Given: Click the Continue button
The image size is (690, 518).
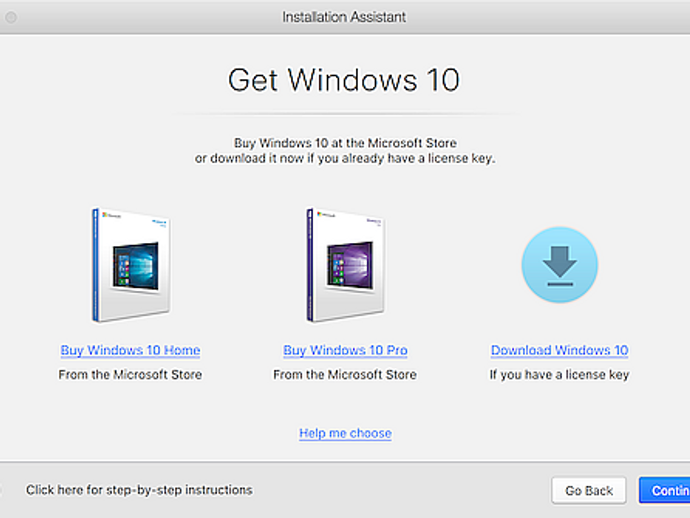Looking at the screenshot, I should [664, 490].
